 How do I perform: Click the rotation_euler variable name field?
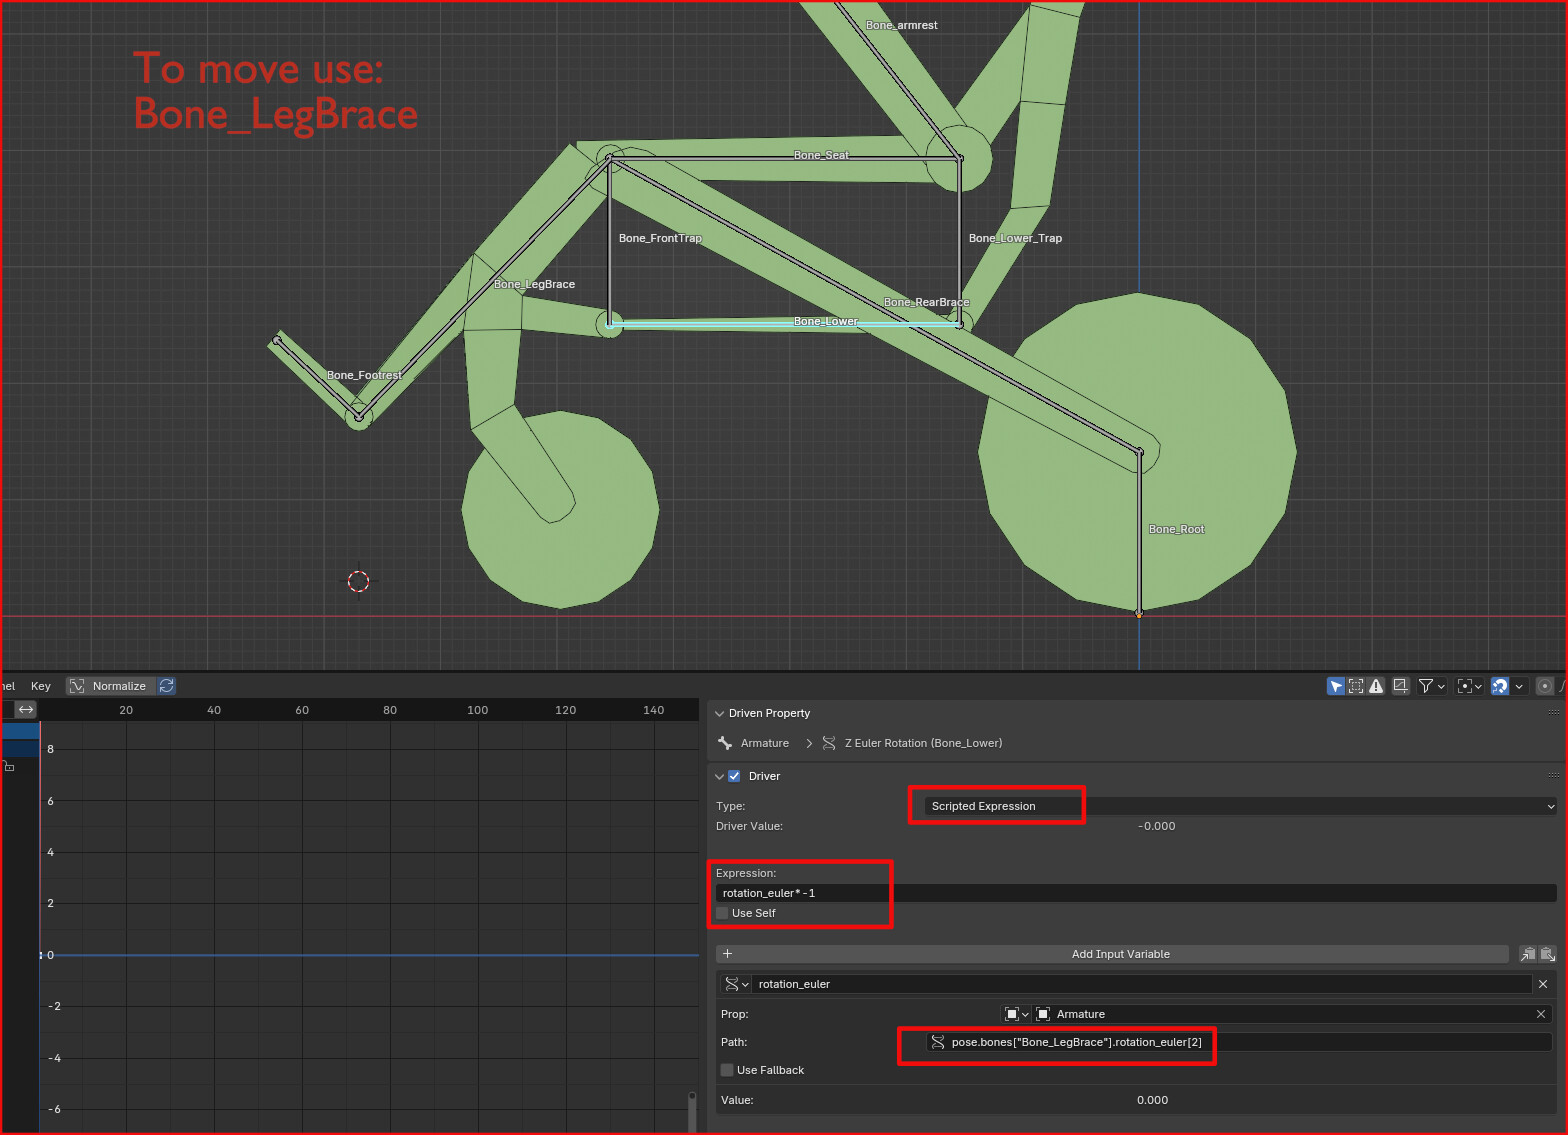(x=1142, y=984)
